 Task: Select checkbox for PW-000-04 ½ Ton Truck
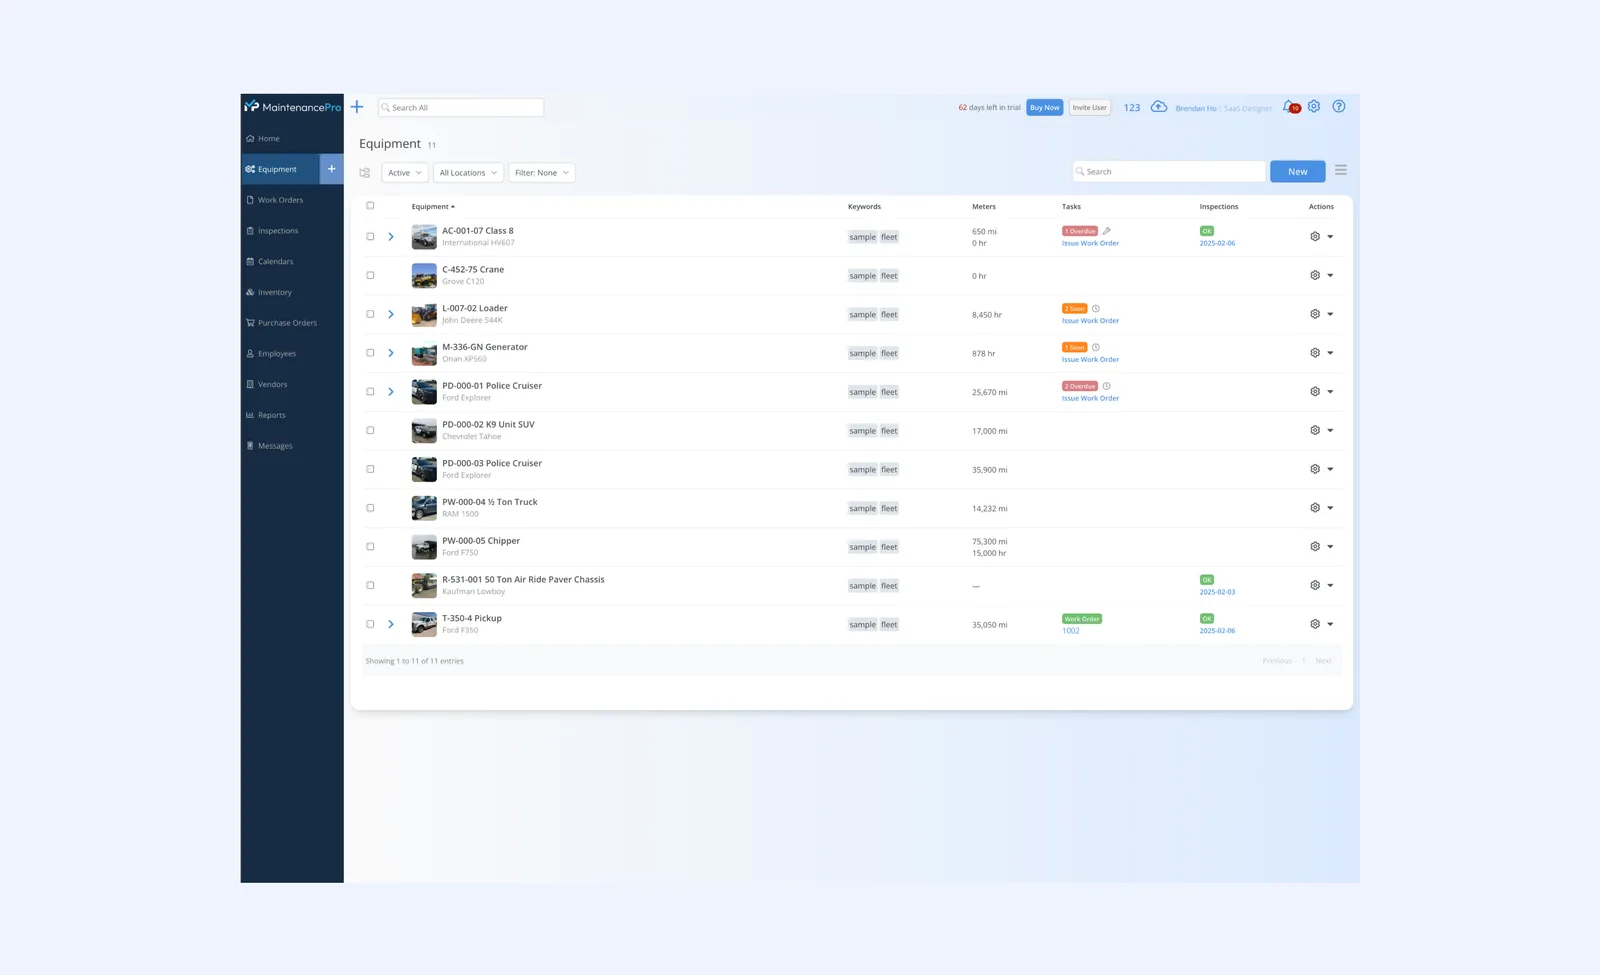click(370, 508)
